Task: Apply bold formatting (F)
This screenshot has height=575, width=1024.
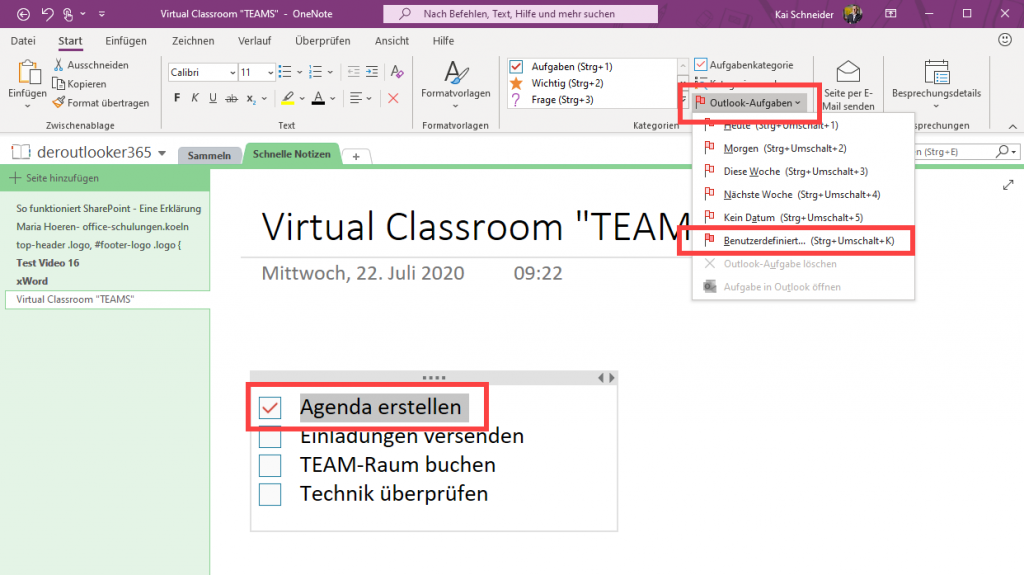Action: pyautogui.click(x=177, y=98)
